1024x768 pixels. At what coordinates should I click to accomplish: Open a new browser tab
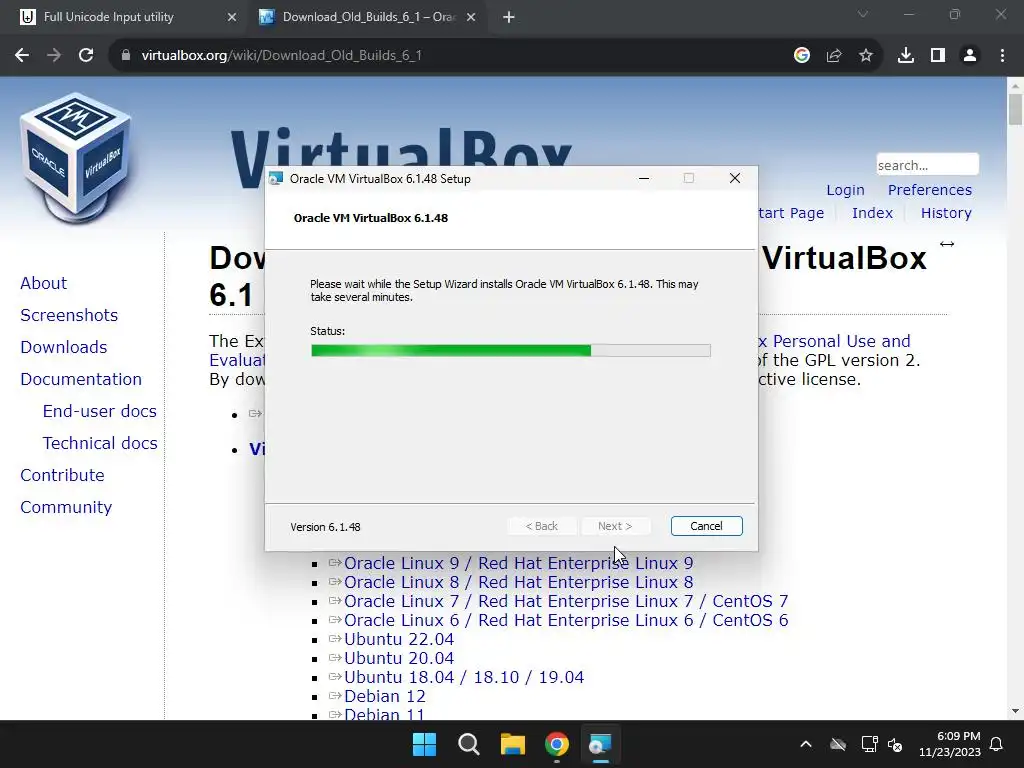coord(509,17)
